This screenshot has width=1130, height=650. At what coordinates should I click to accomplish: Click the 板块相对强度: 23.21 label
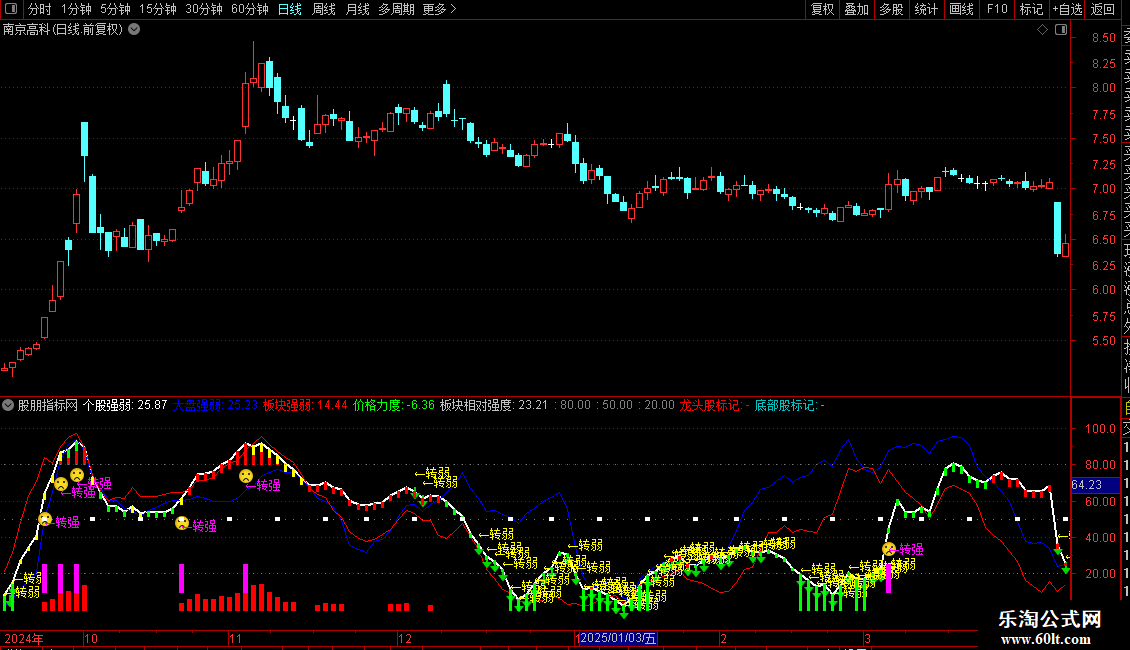[x=494, y=405]
